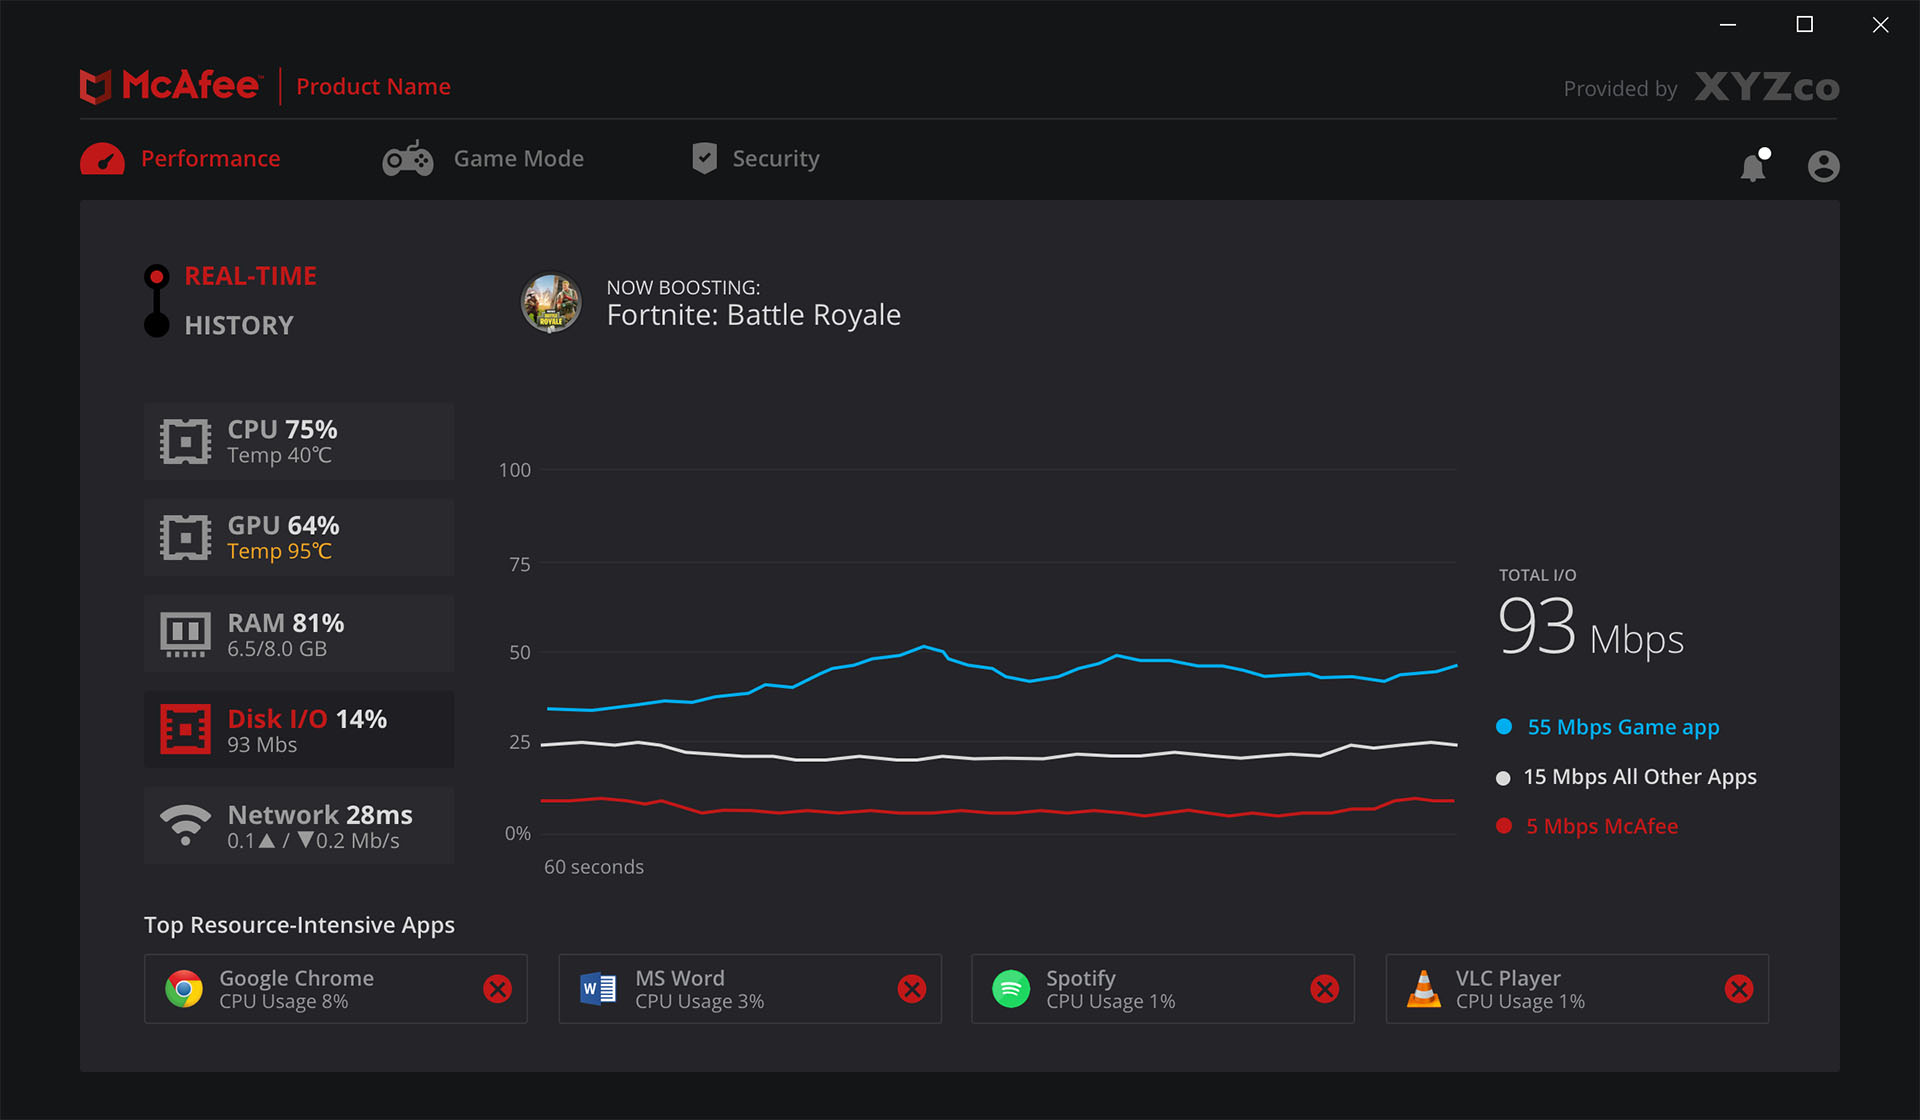
Task: Click blue Game app legend dot
Action: (x=1504, y=727)
